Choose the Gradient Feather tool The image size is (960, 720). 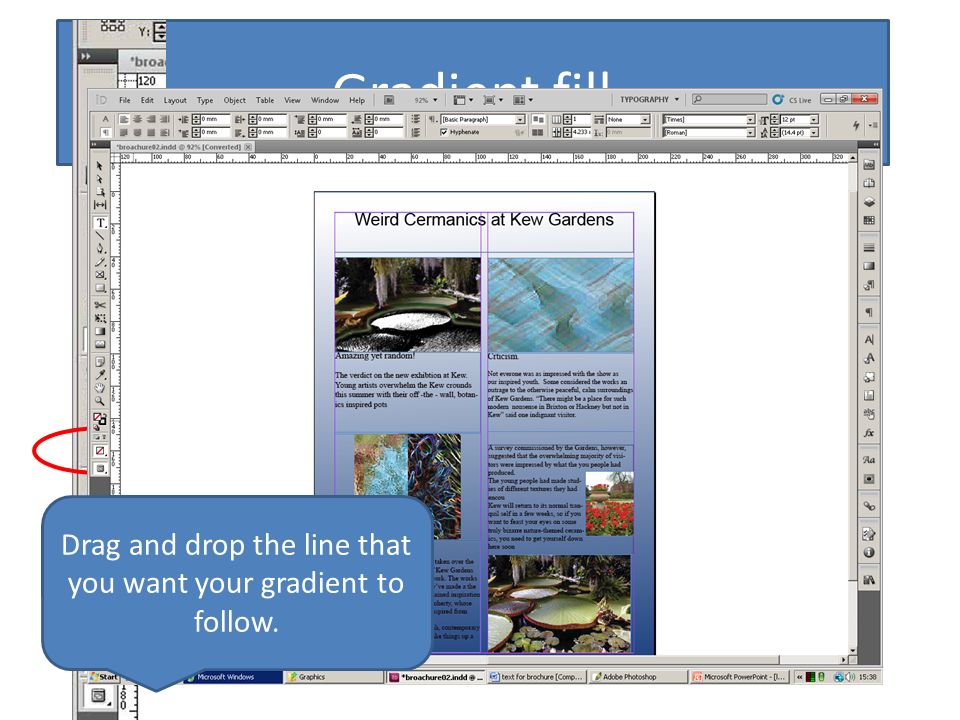click(x=100, y=344)
